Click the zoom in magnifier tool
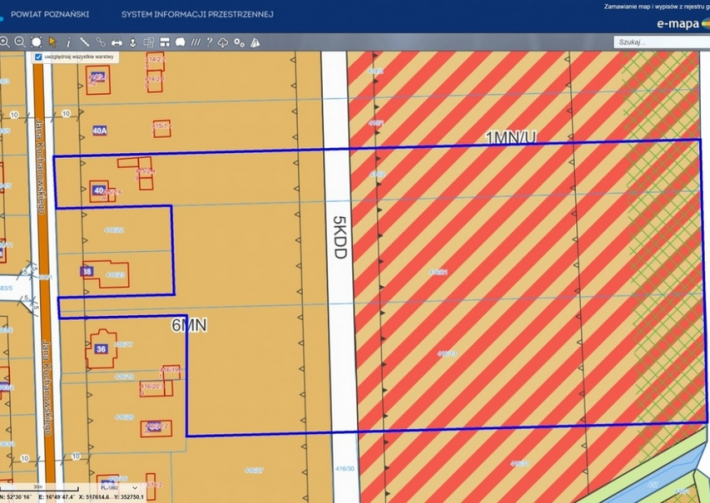This screenshot has height=503, width=710. 5,42
